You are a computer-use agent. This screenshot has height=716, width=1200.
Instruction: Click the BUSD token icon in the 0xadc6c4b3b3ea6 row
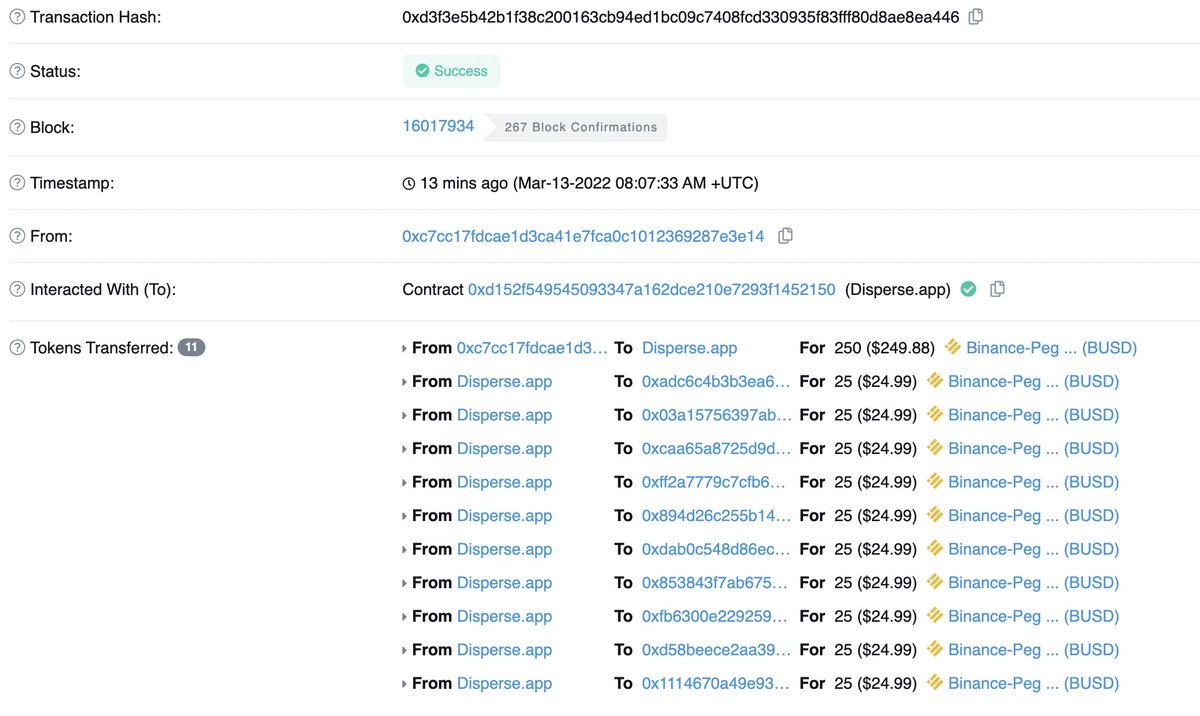[x=935, y=381]
